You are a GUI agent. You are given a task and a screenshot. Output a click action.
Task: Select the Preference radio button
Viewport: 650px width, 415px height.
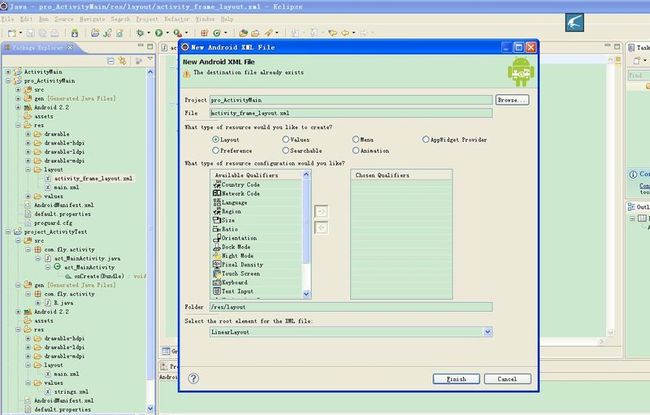click(x=216, y=150)
